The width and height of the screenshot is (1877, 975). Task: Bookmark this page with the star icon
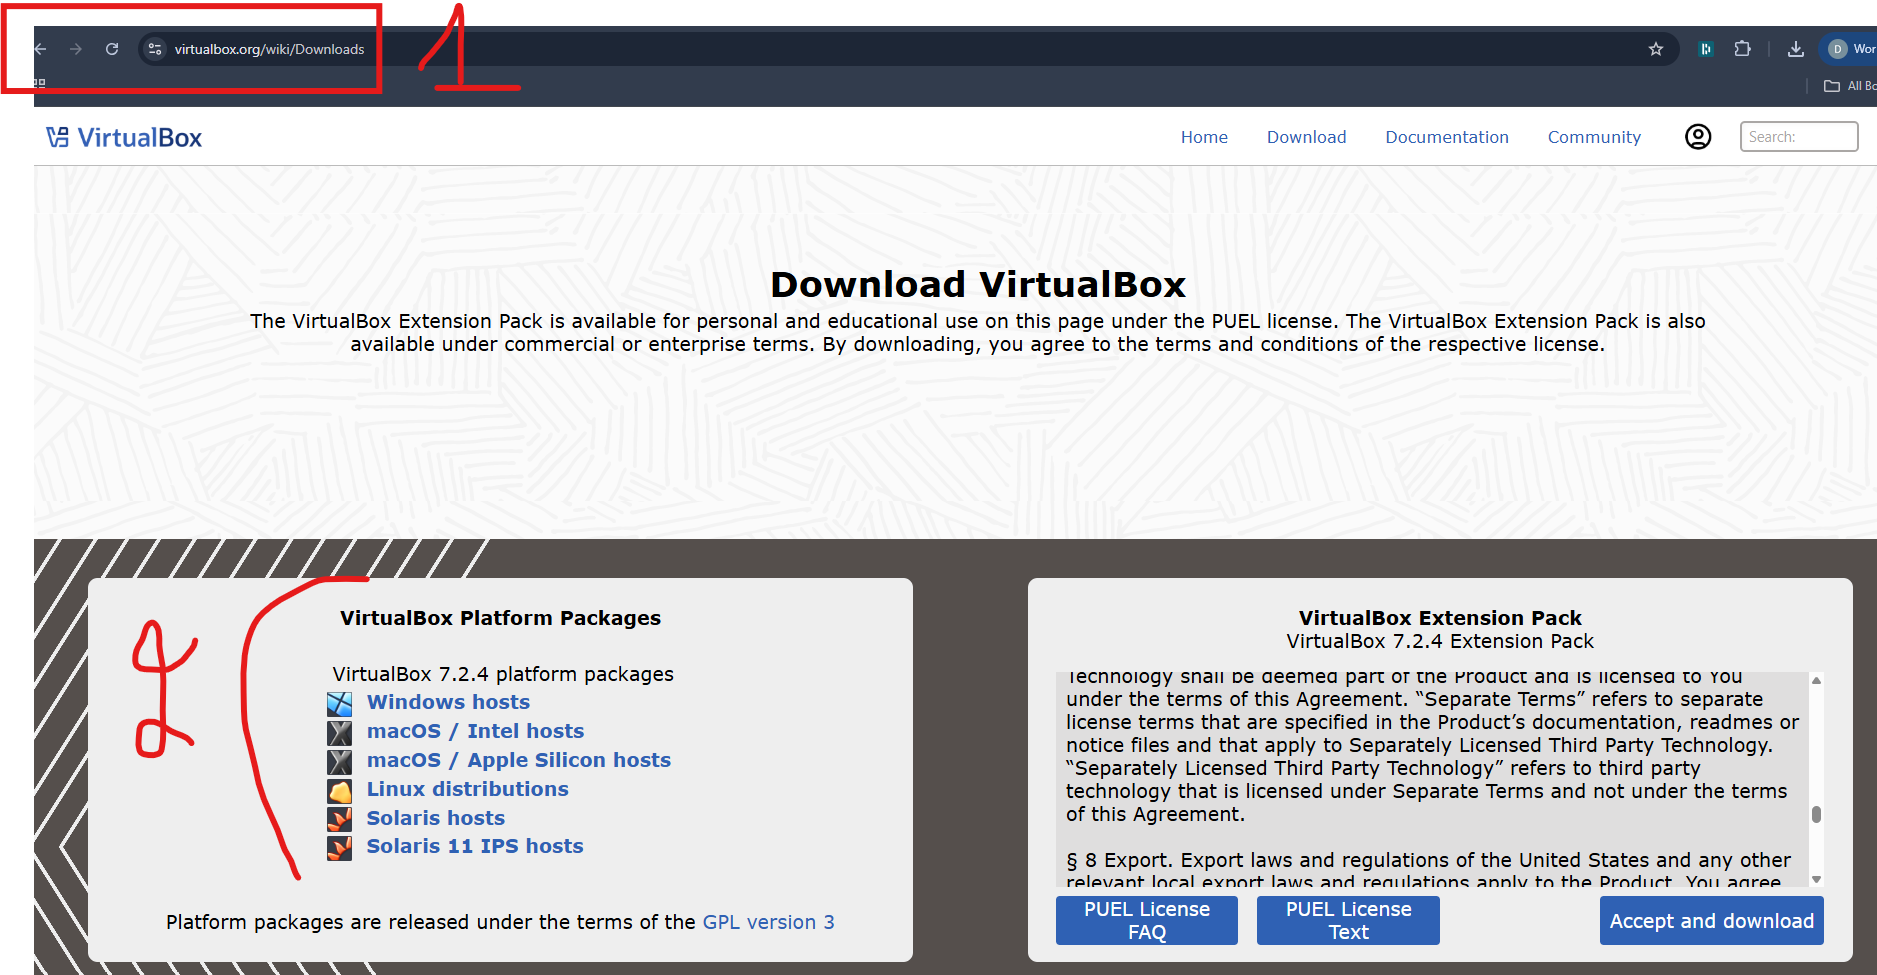(x=1656, y=49)
